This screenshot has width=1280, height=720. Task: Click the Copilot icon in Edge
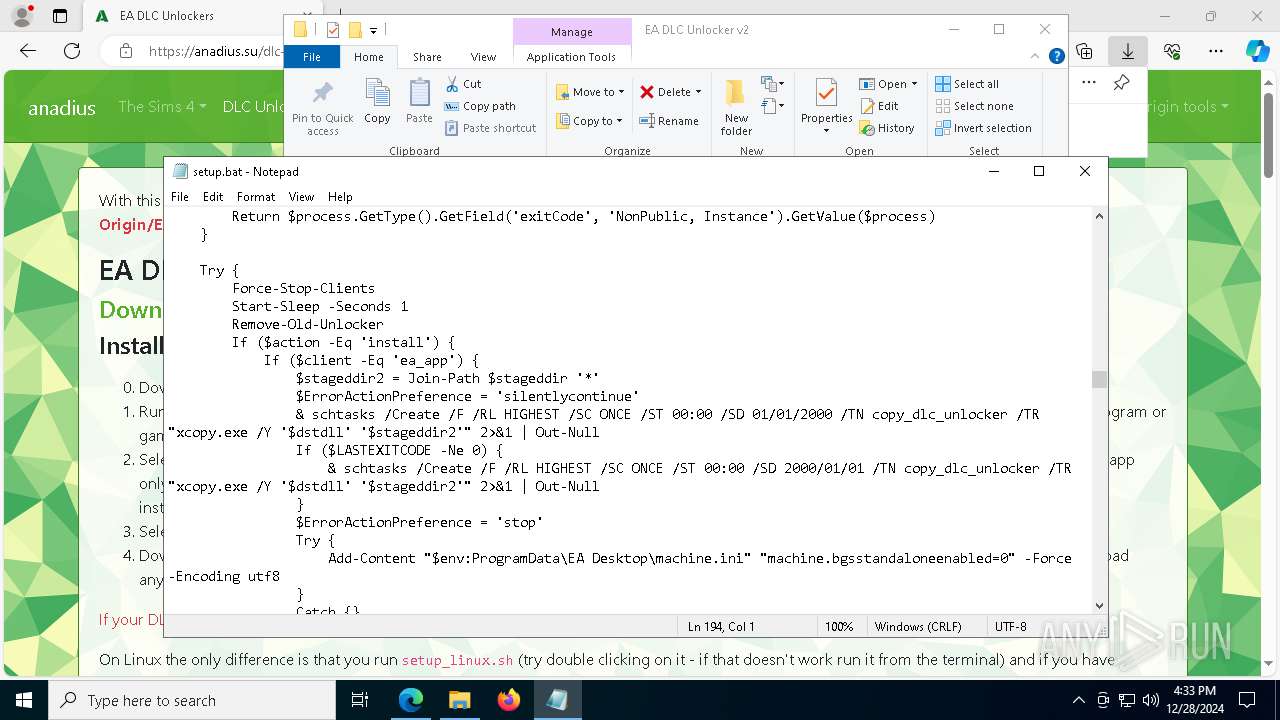[x=1257, y=51]
